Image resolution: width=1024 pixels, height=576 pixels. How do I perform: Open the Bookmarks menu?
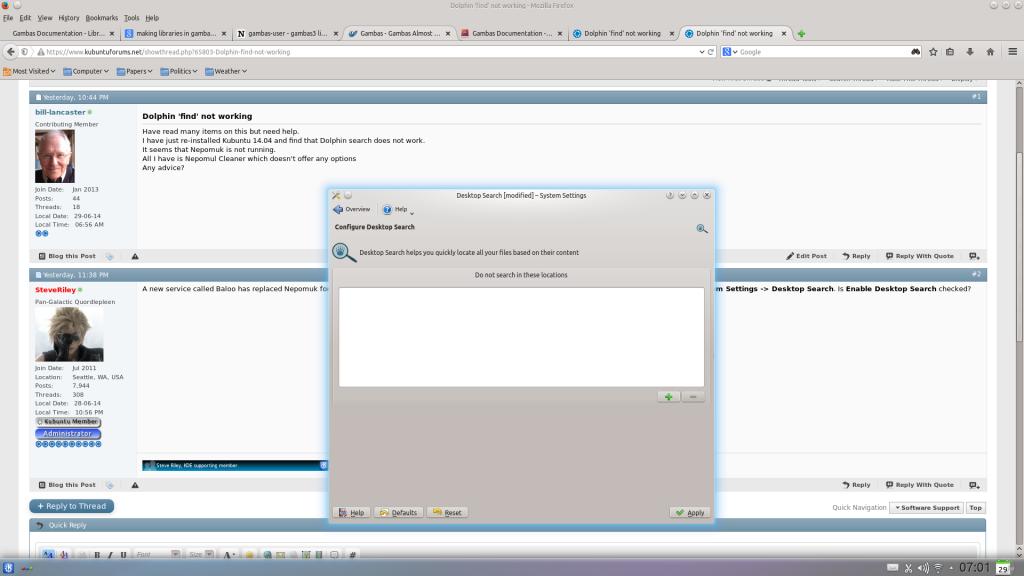click(101, 18)
